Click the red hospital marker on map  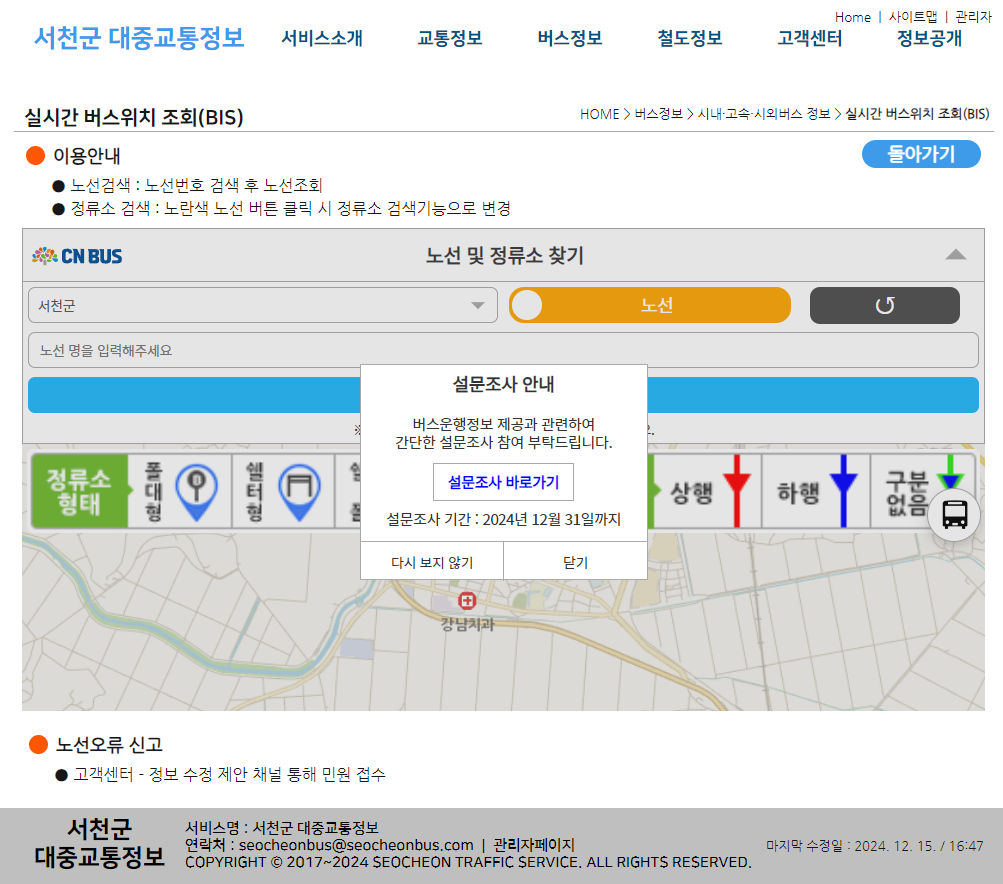click(466, 600)
